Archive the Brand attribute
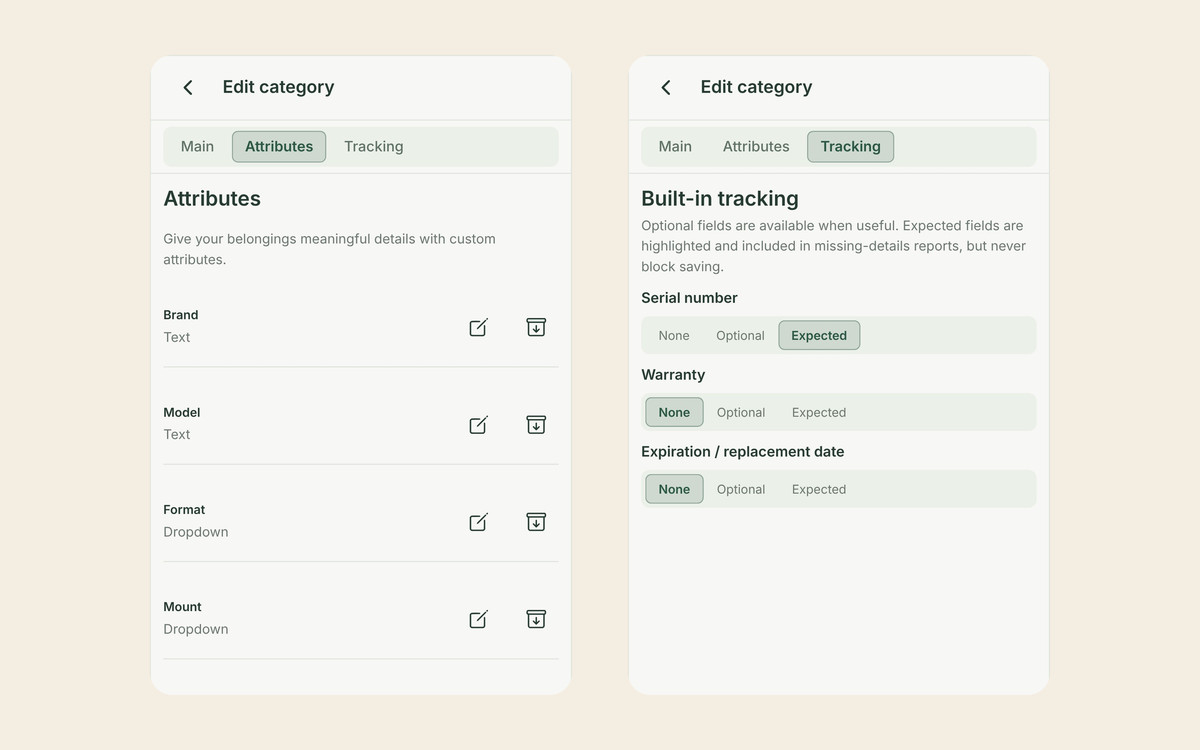 (x=536, y=327)
